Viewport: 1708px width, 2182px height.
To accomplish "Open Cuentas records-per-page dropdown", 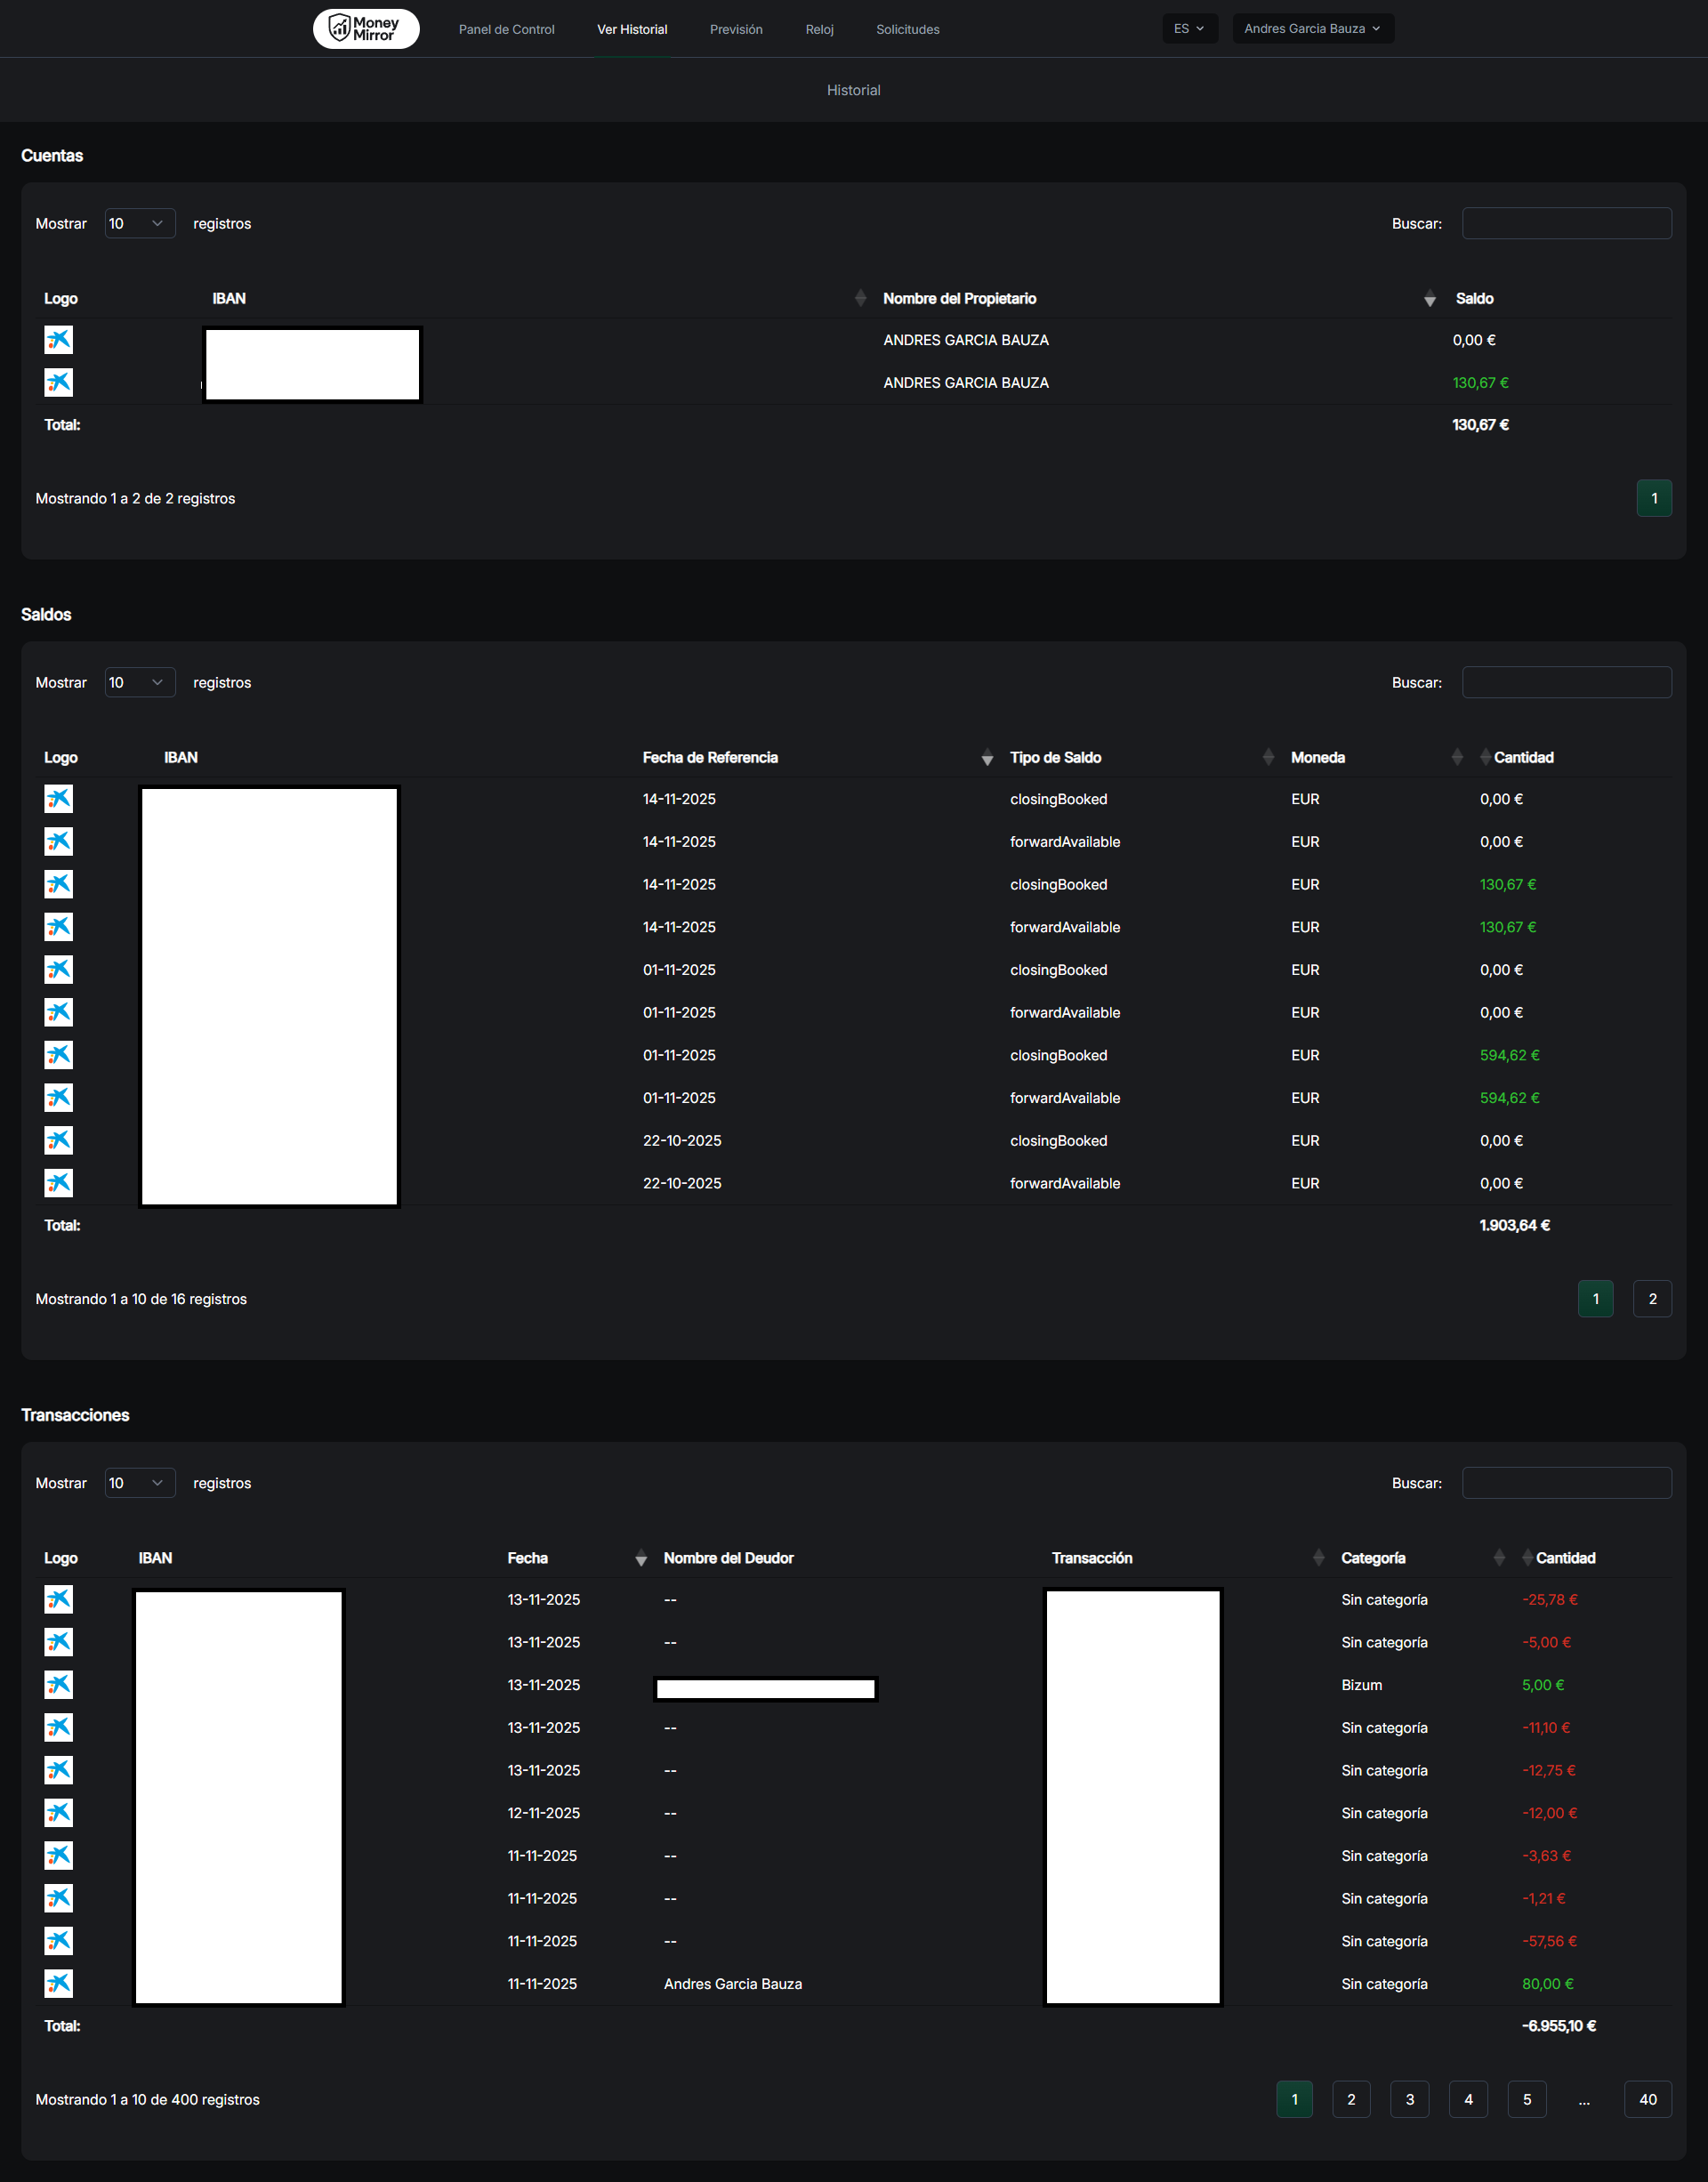I will (140, 224).
